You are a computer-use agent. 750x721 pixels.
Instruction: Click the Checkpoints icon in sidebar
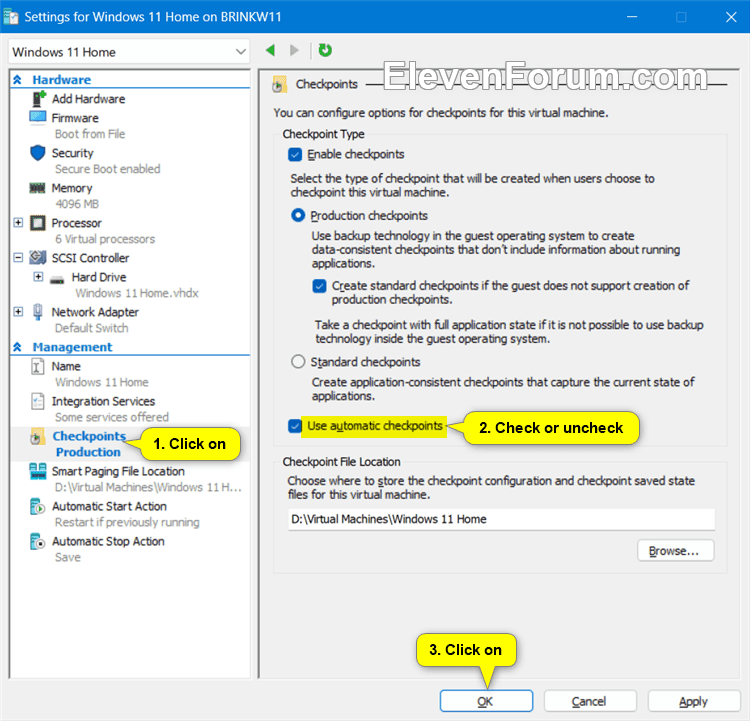pos(37,436)
